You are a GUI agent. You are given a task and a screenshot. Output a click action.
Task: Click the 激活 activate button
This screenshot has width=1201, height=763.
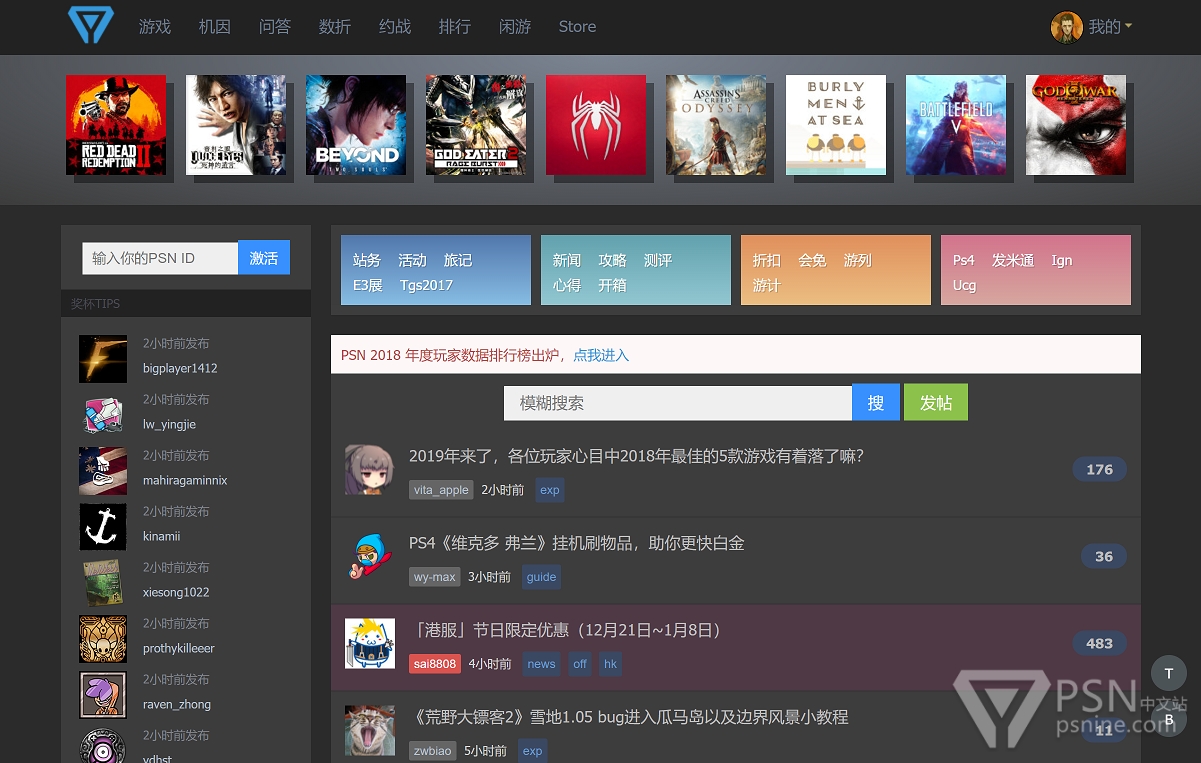pos(264,258)
